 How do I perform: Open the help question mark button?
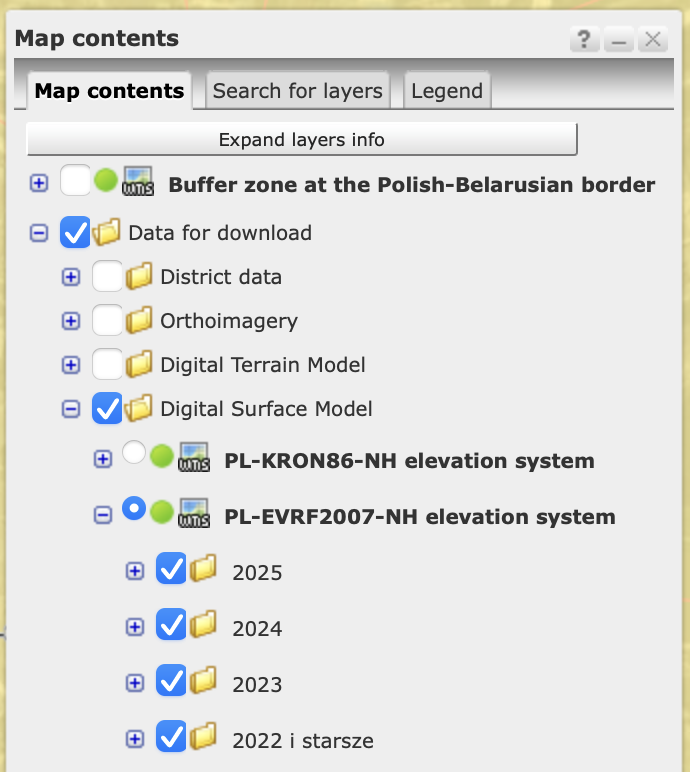585,39
